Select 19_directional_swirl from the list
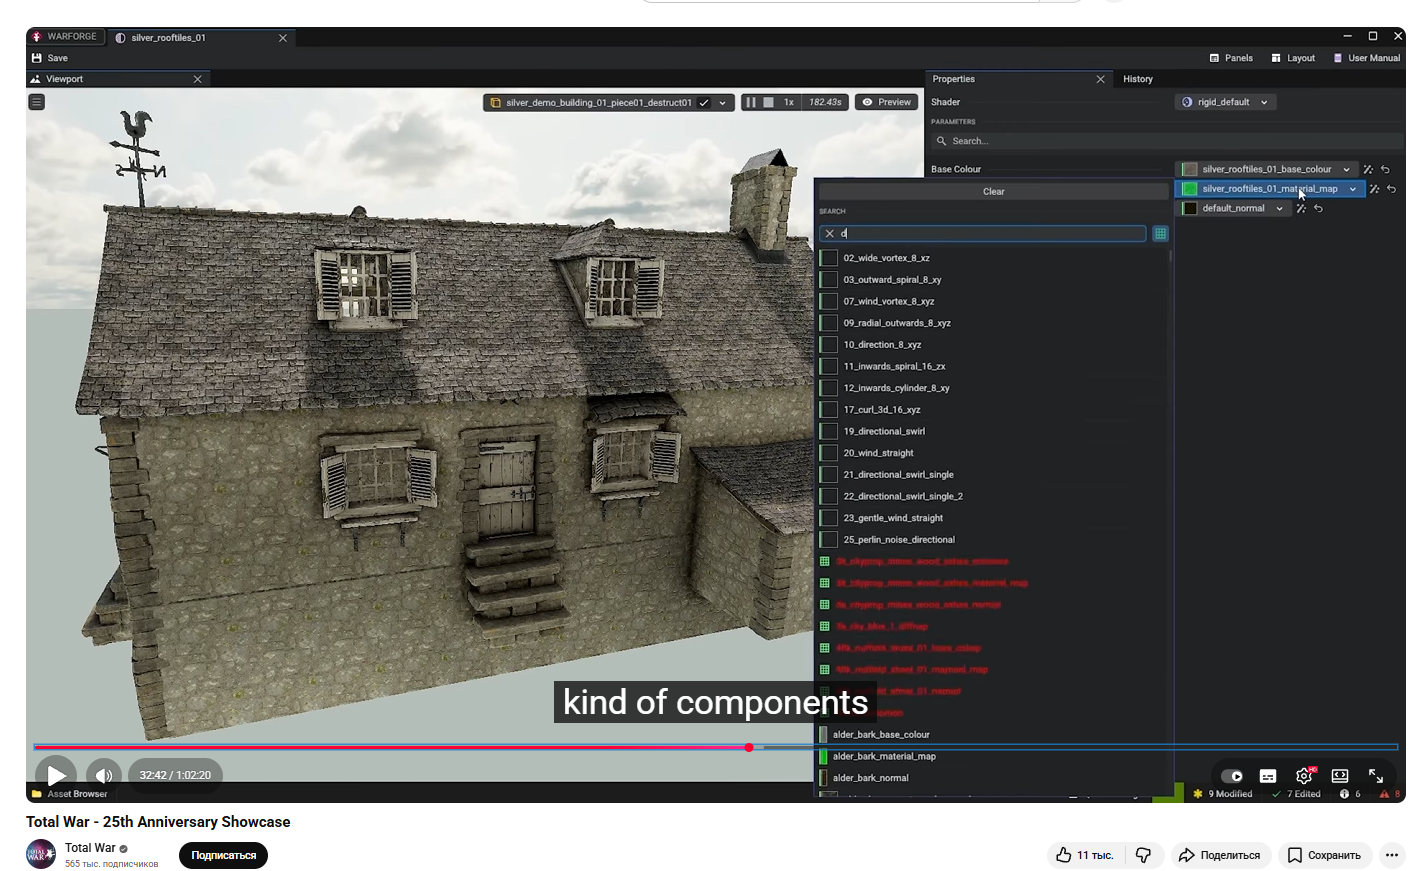Screen dimensions: 1418x871 coord(884,432)
